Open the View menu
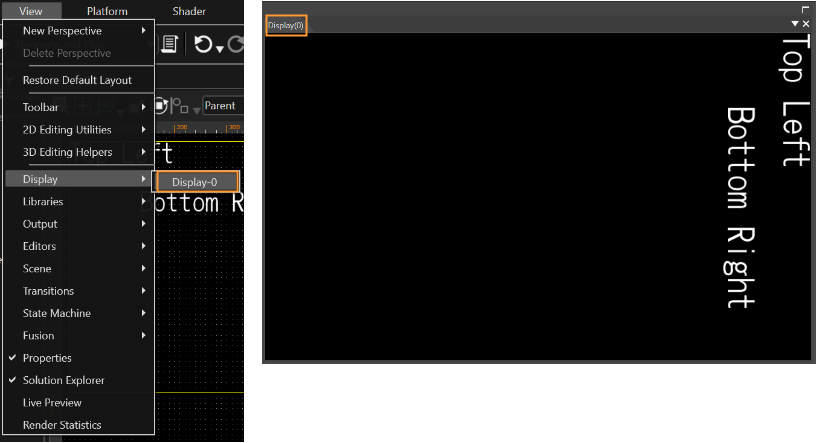 31,11
